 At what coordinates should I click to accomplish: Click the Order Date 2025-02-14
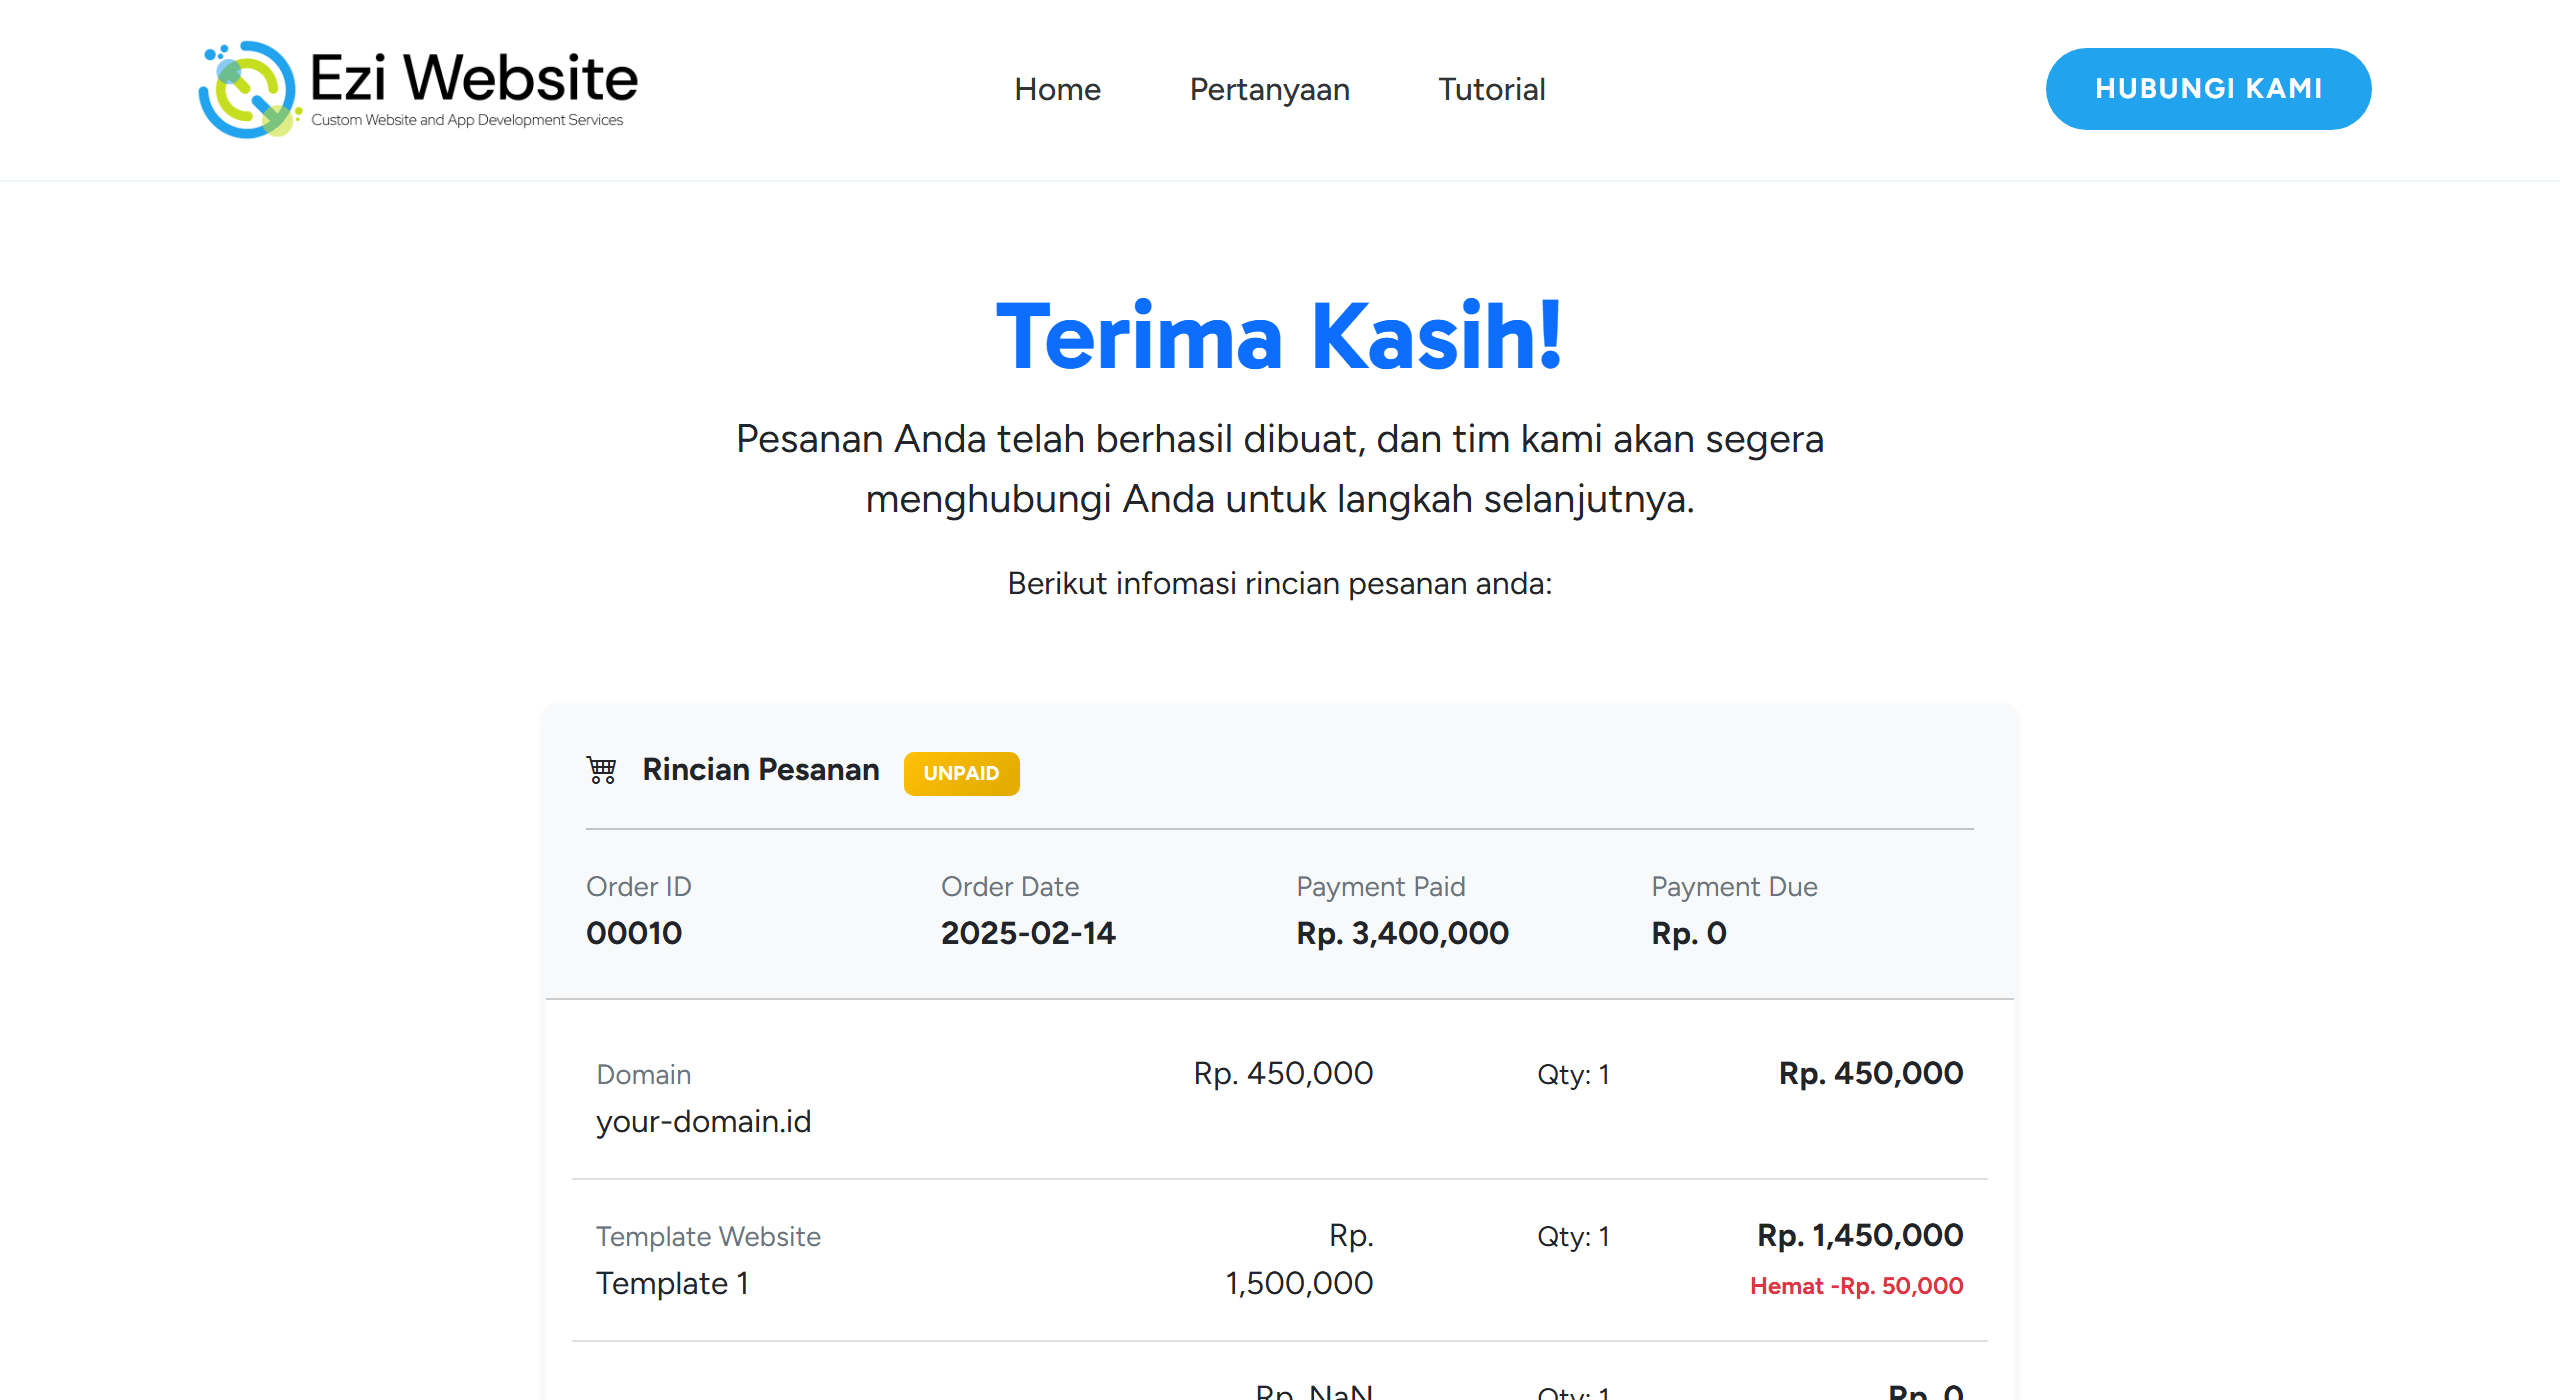coord(1027,933)
